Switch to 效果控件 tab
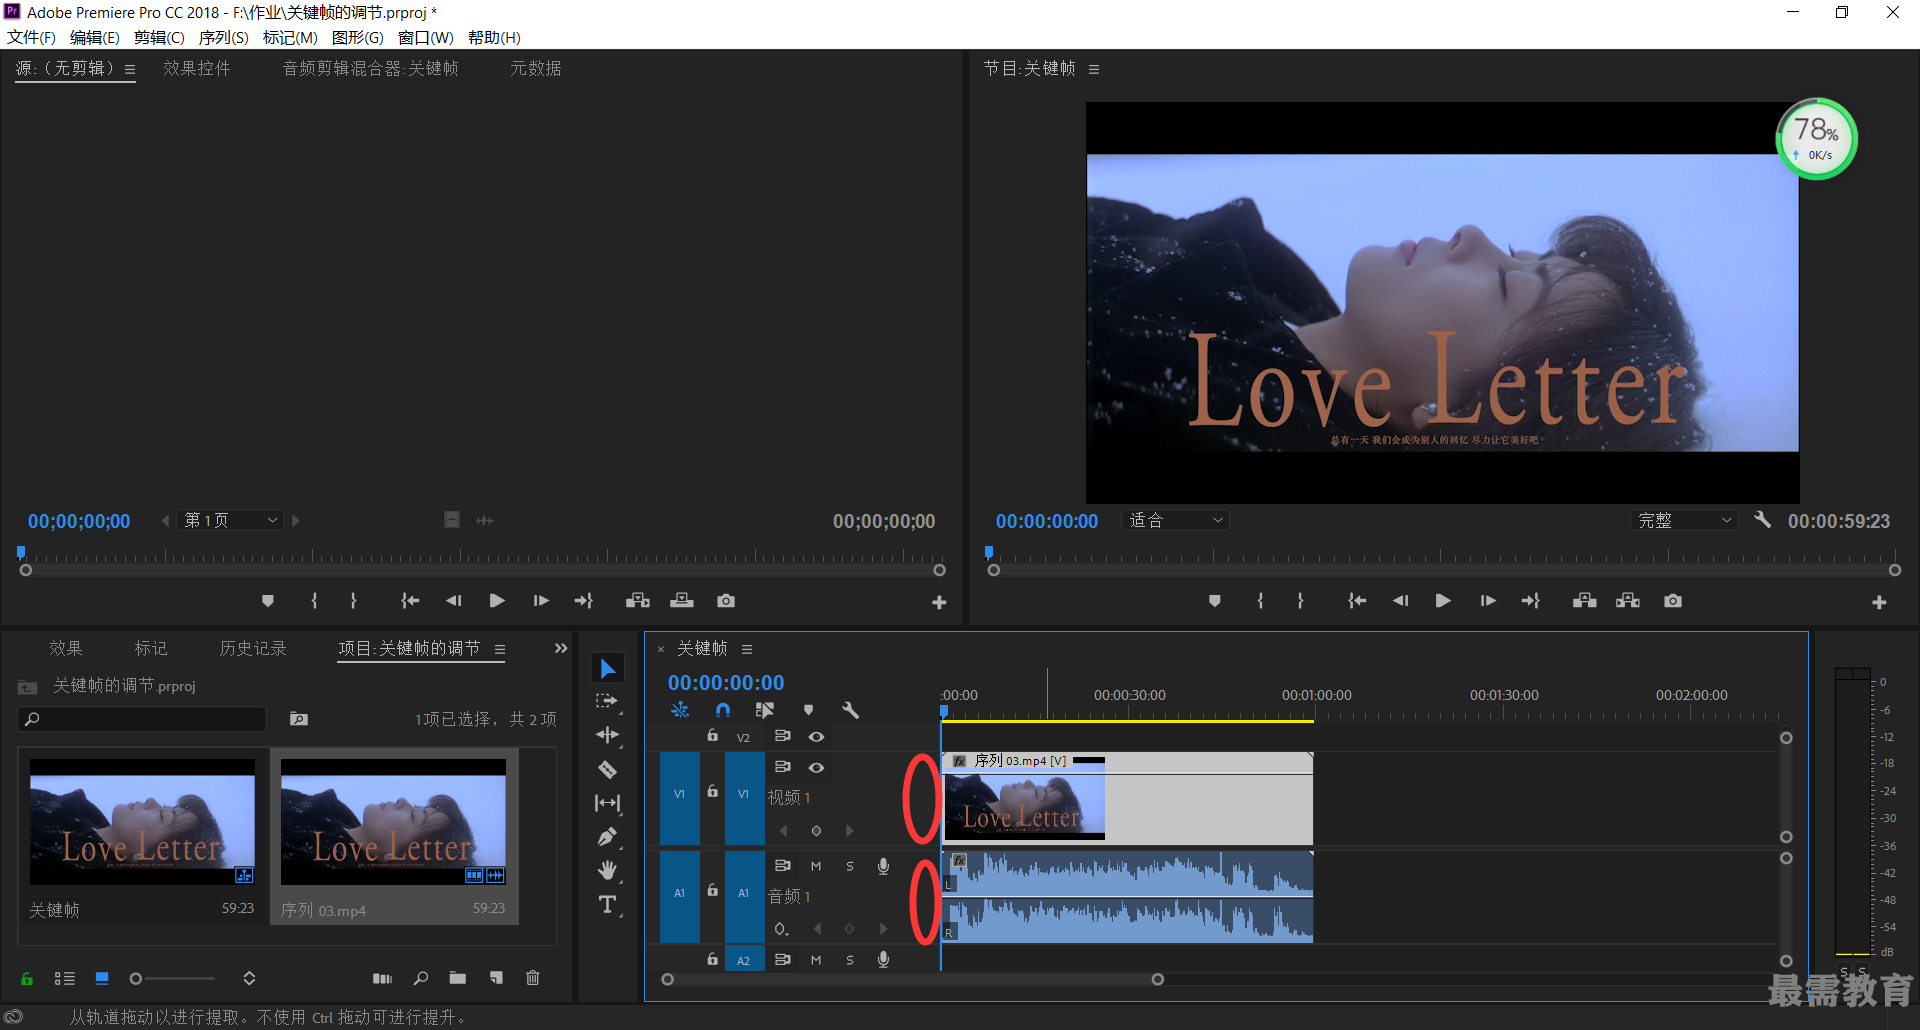Viewport: 1920px width, 1030px height. click(x=197, y=68)
